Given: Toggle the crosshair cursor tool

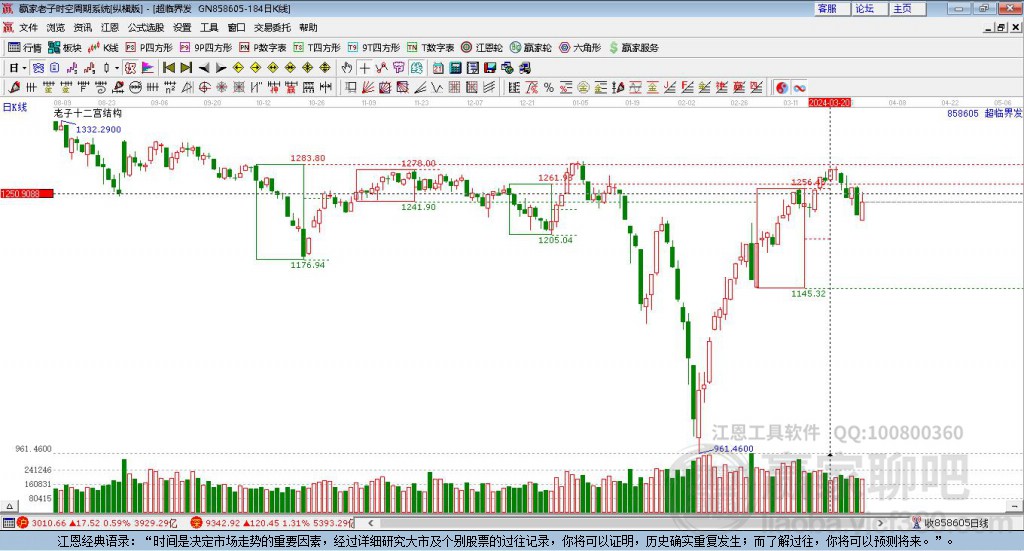Looking at the screenshot, I should pos(364,68).
